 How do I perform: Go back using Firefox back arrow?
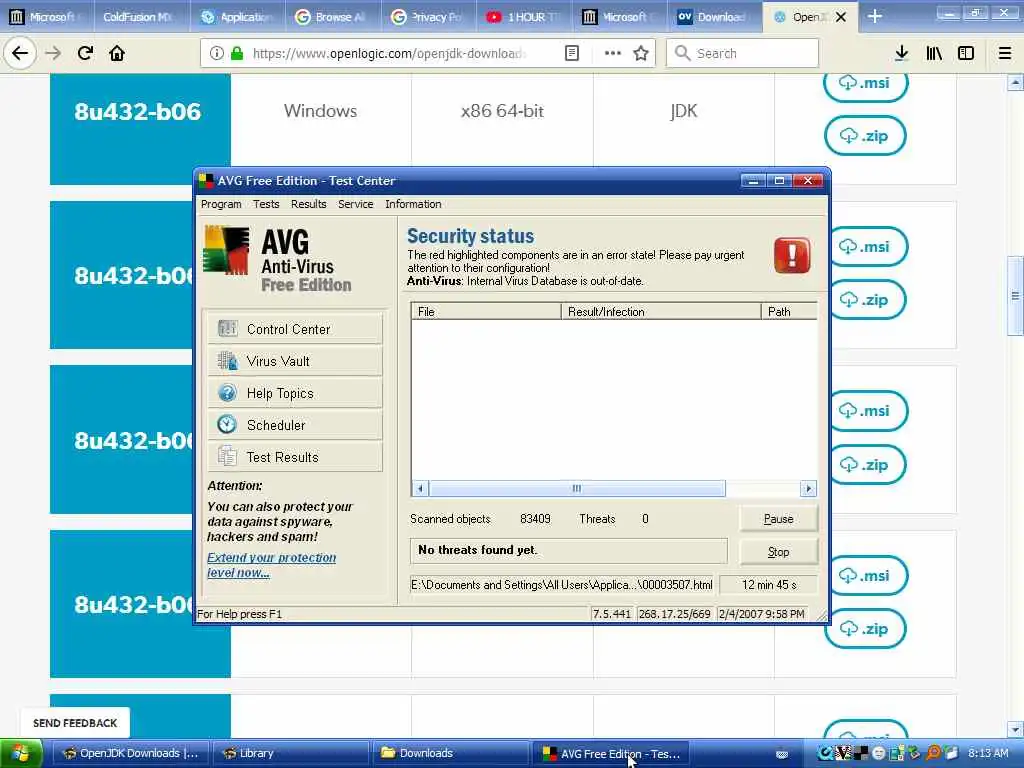pyautogui.click(x=20, y=53)
